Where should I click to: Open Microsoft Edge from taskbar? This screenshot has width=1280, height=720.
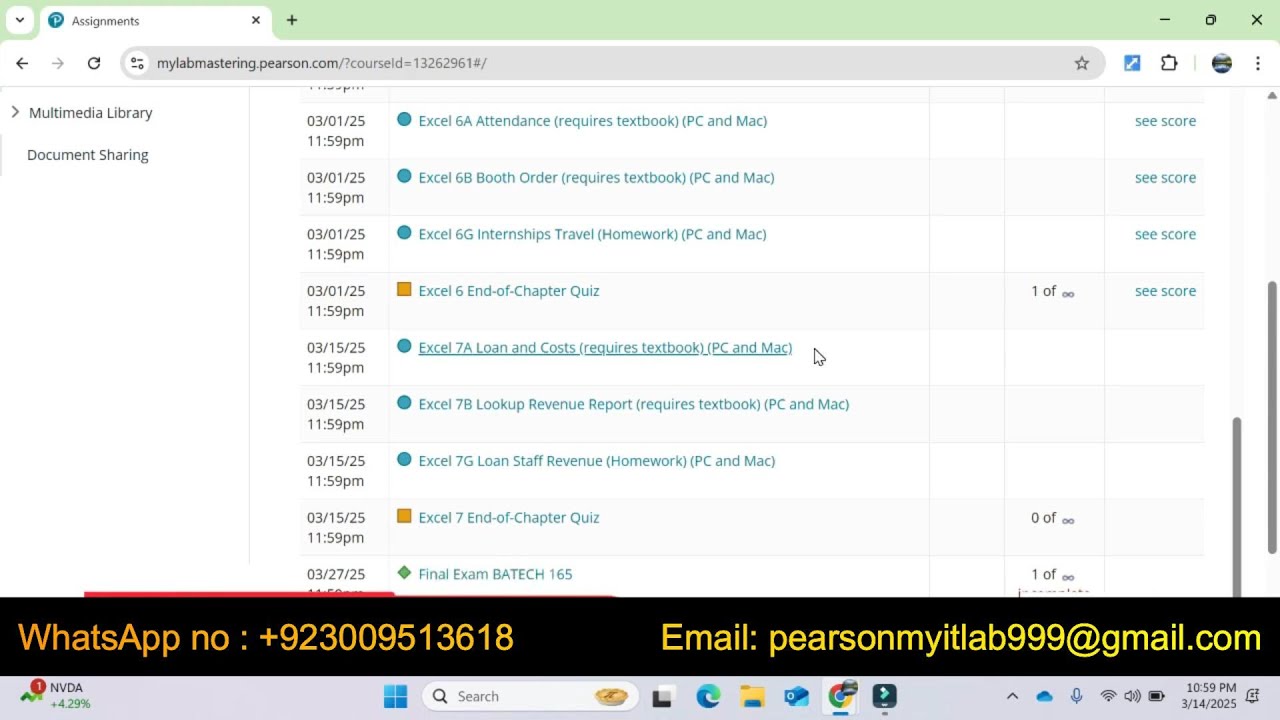pyautogui.click(x=708, y=696)
